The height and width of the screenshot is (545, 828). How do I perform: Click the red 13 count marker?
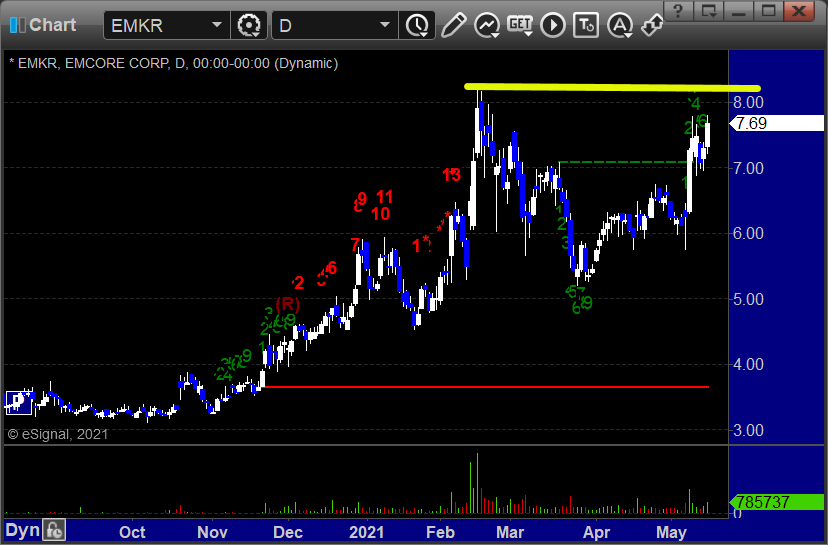coord(451,175)
